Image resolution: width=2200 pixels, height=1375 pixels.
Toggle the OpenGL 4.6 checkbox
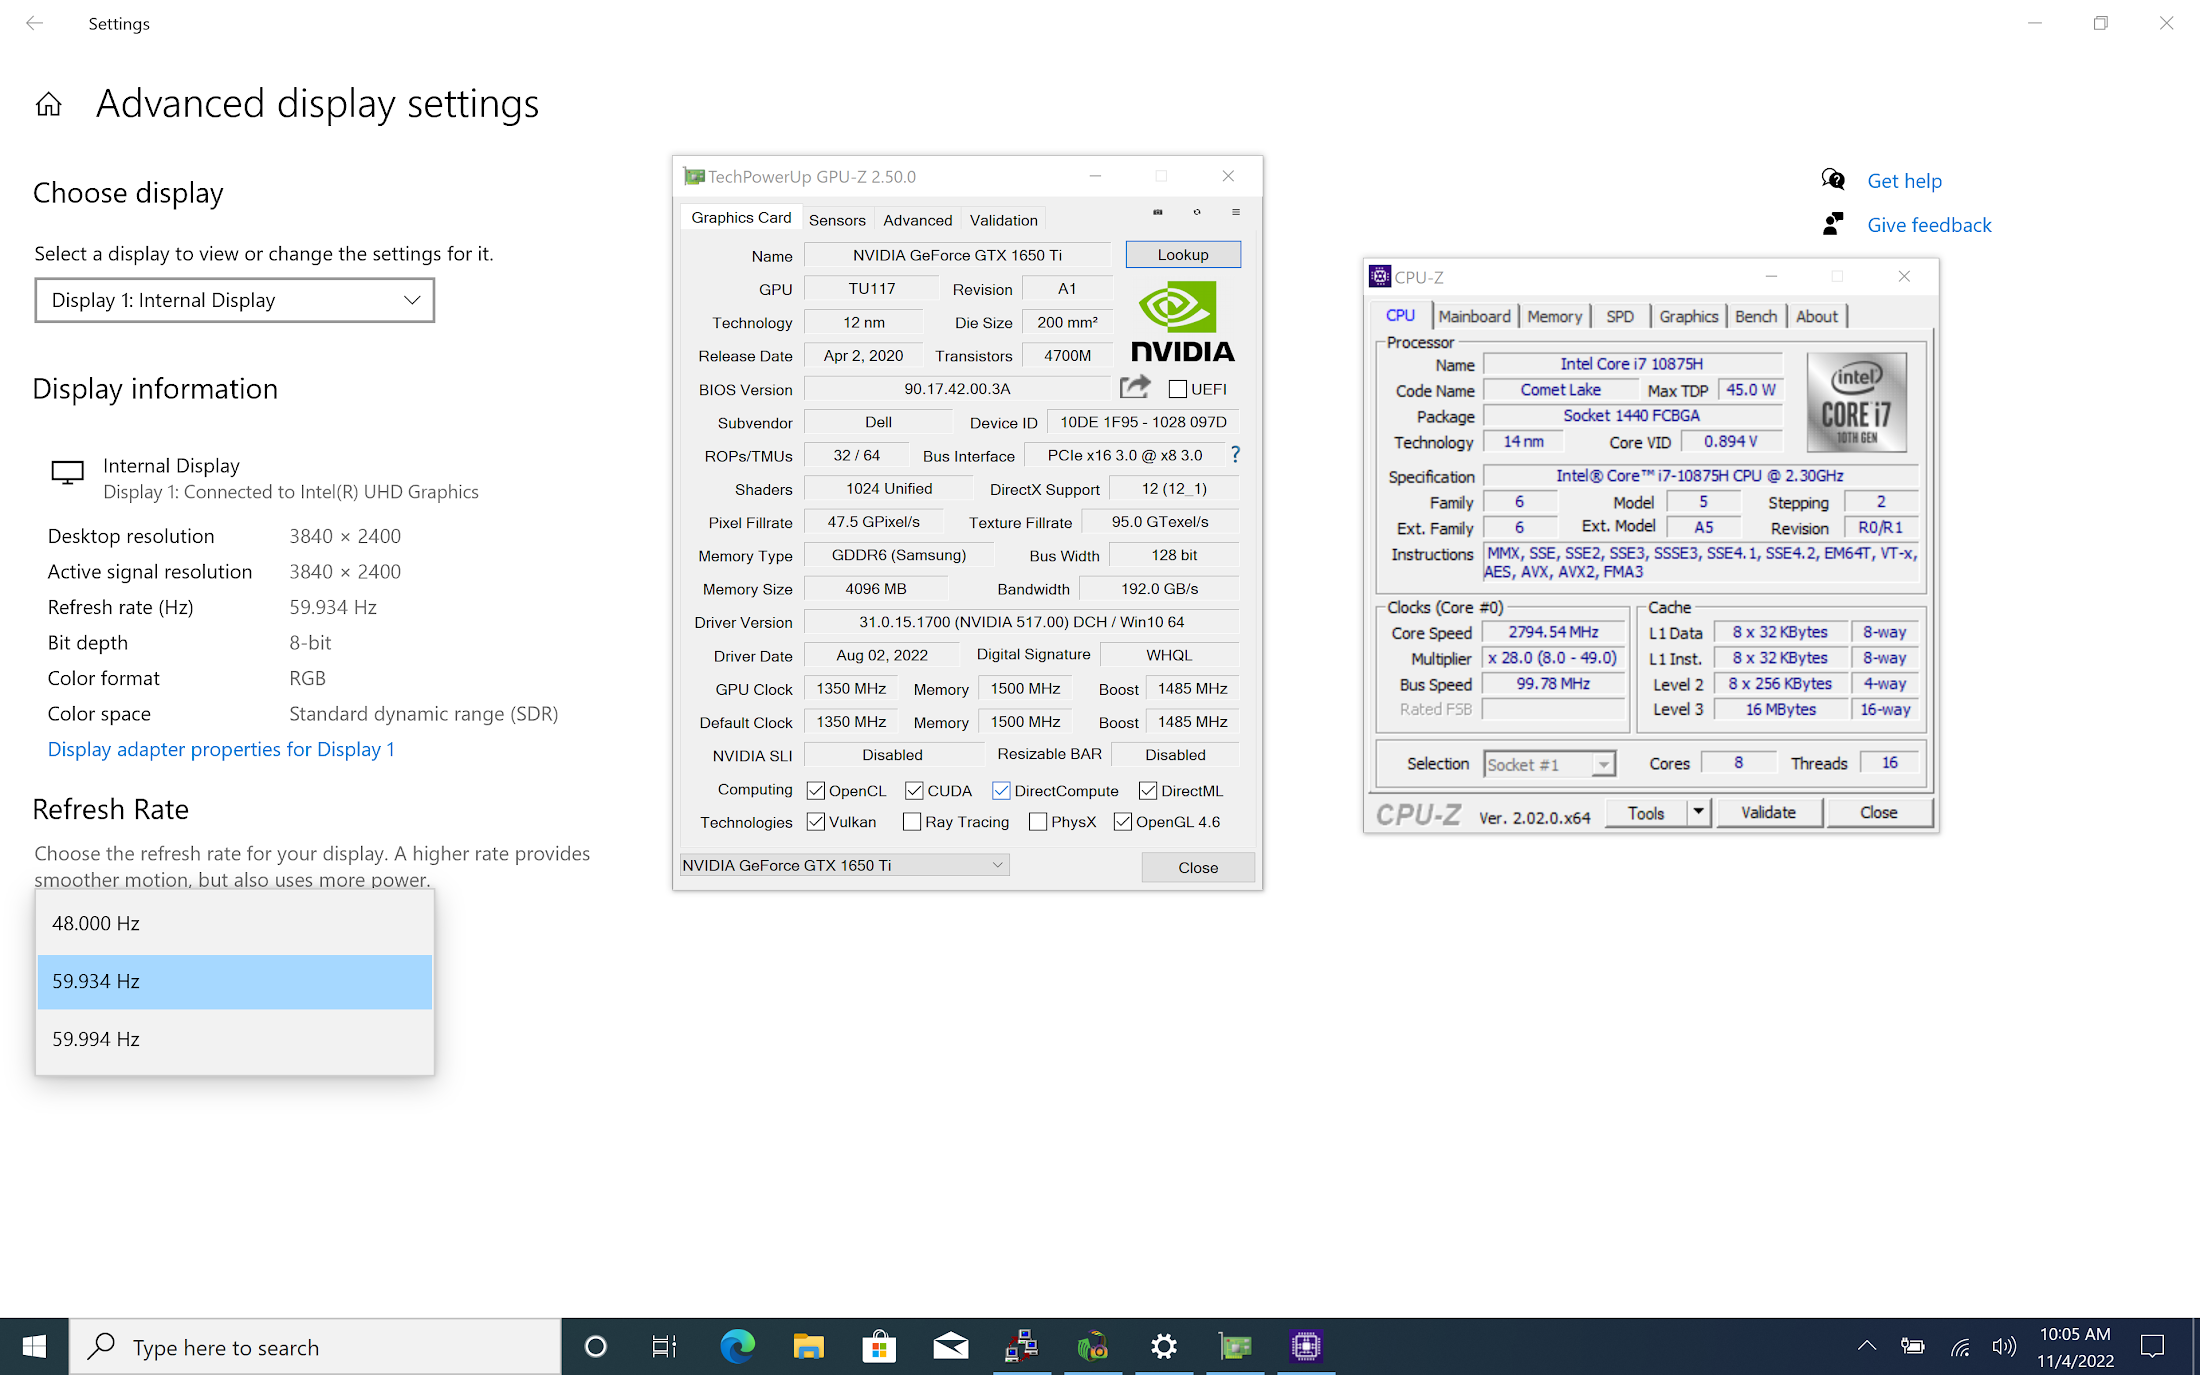click(x=1123, y=822)
